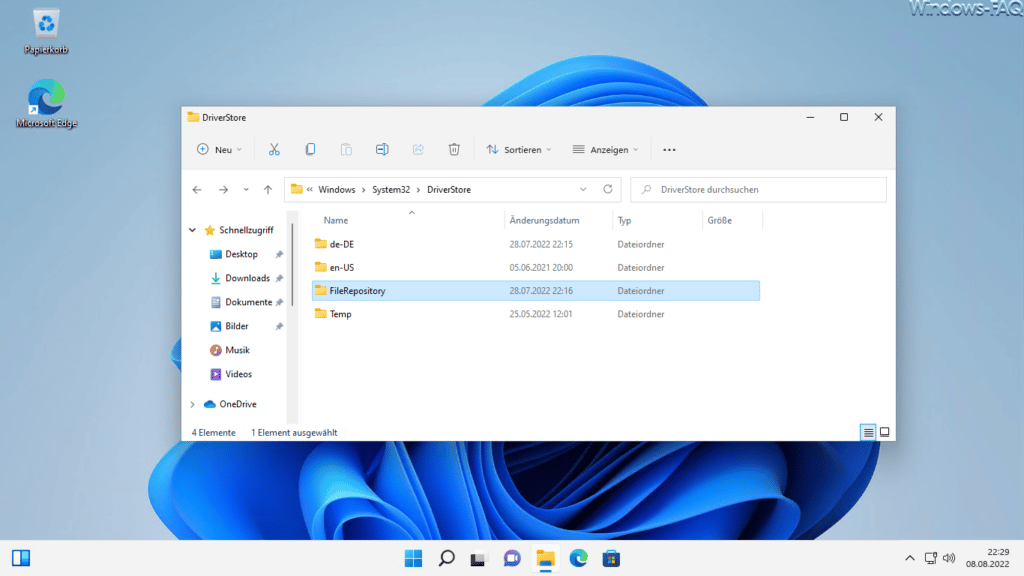Screen dimensions: 1024x576
Task: Select Bilder in quick access
Action: [236, 326]
